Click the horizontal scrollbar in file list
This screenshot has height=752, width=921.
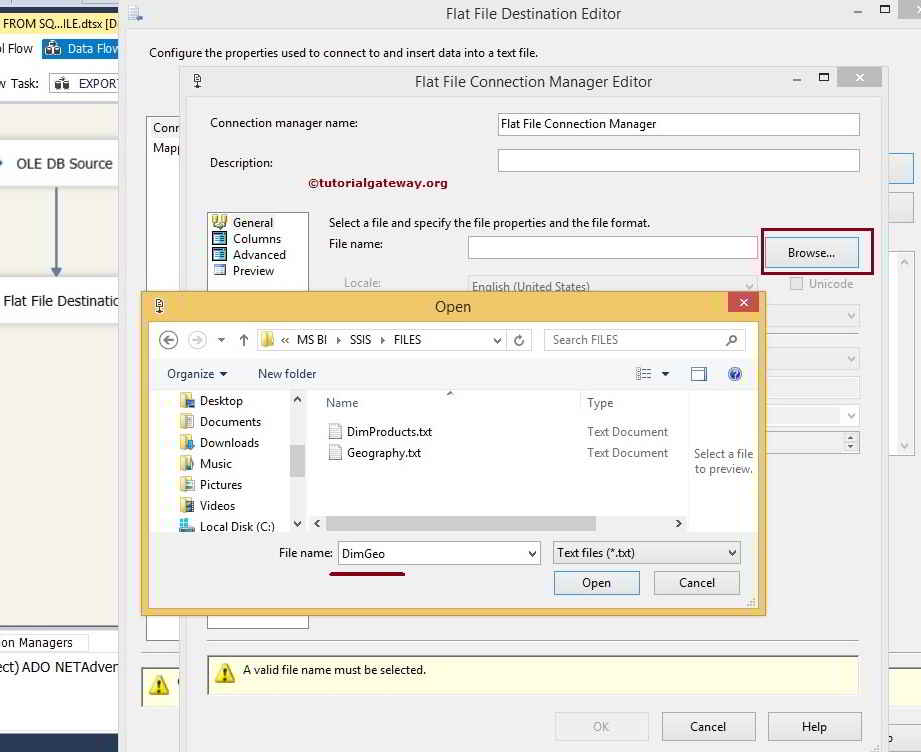coord(460,524)
